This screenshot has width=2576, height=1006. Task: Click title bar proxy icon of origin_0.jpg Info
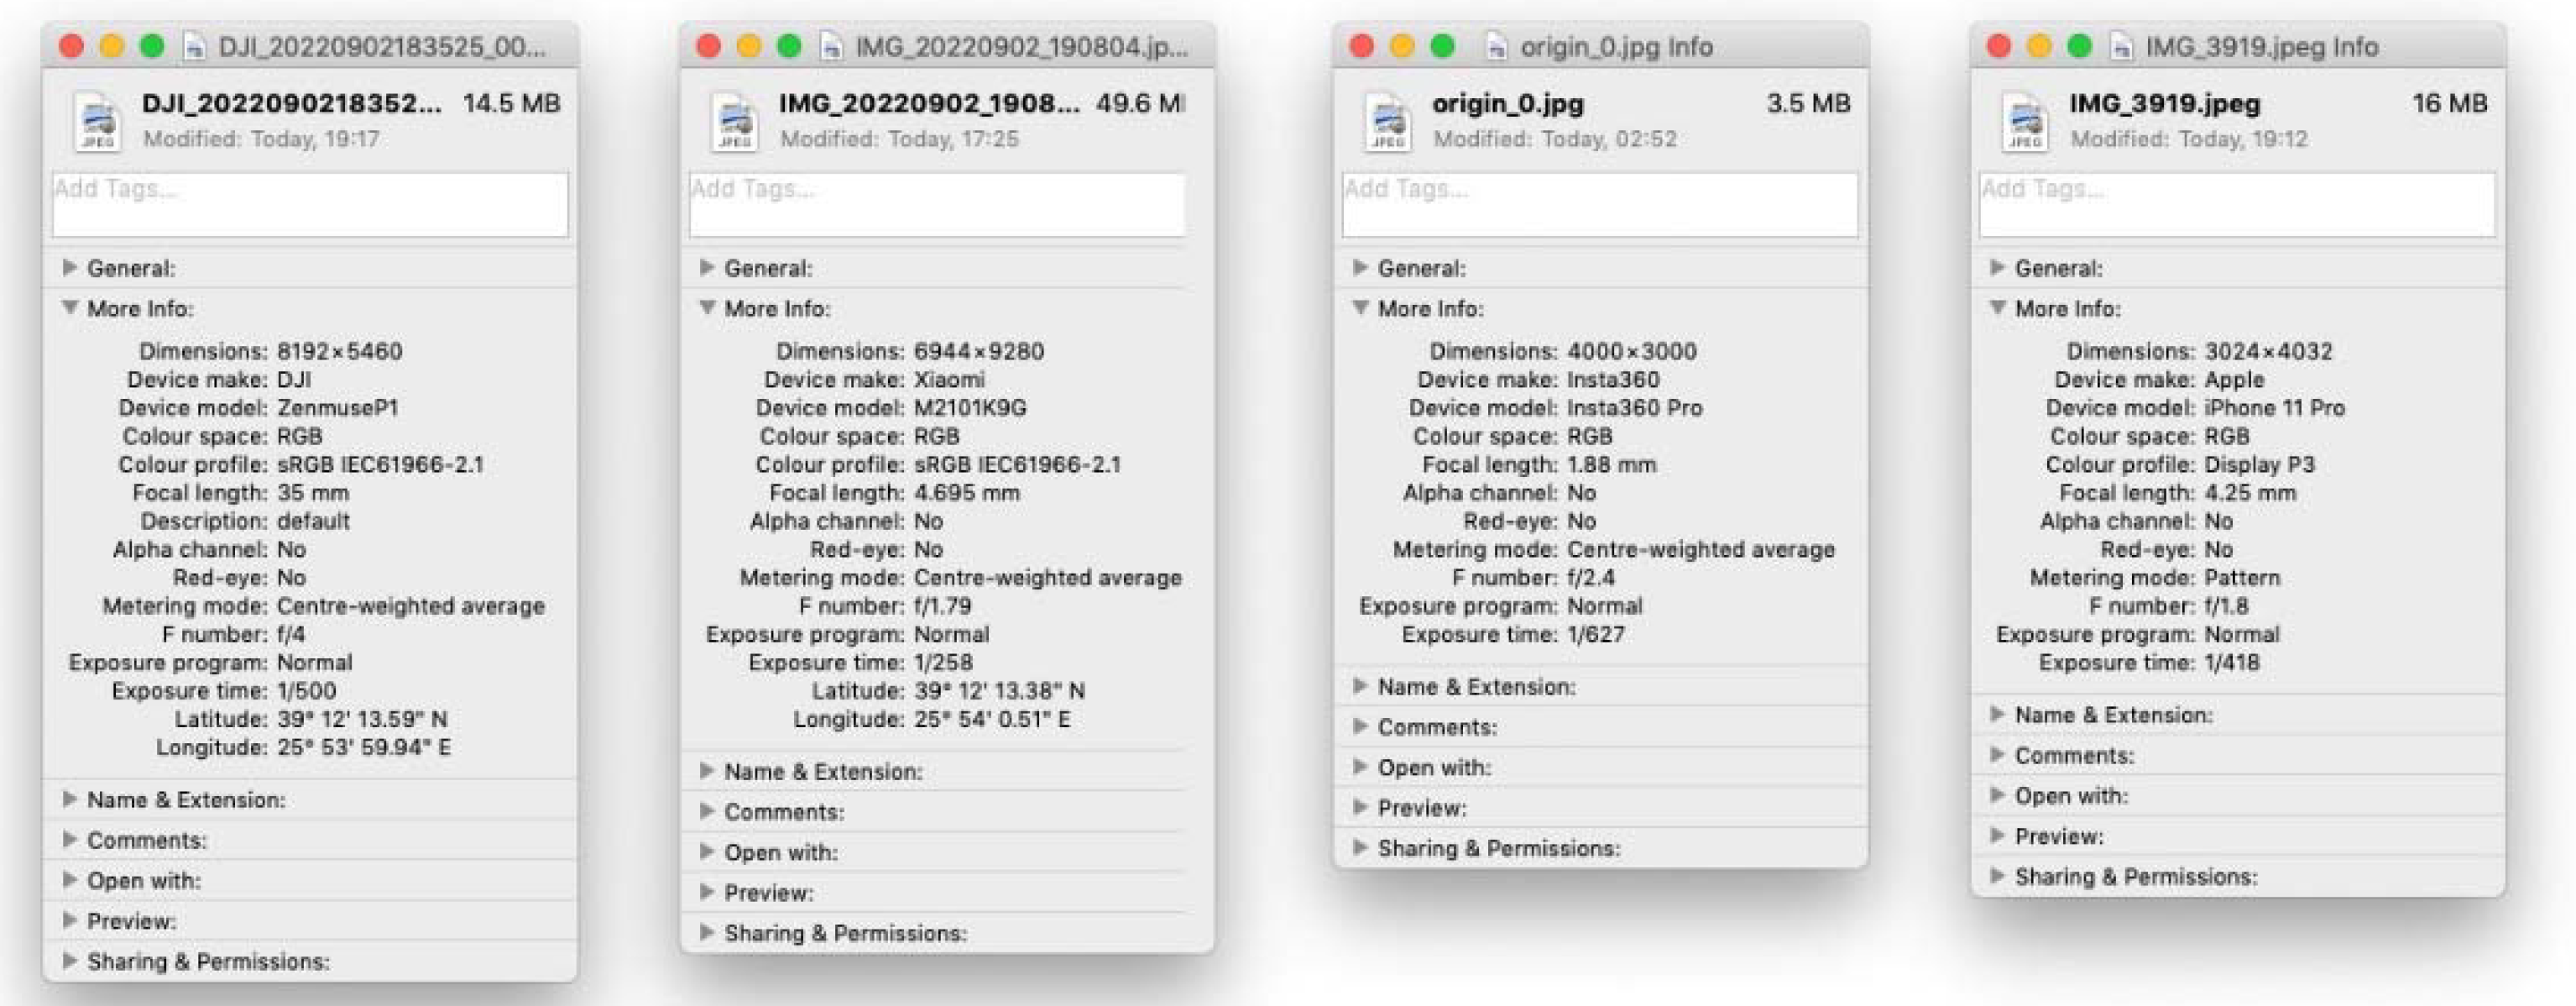coord(1496,47)
